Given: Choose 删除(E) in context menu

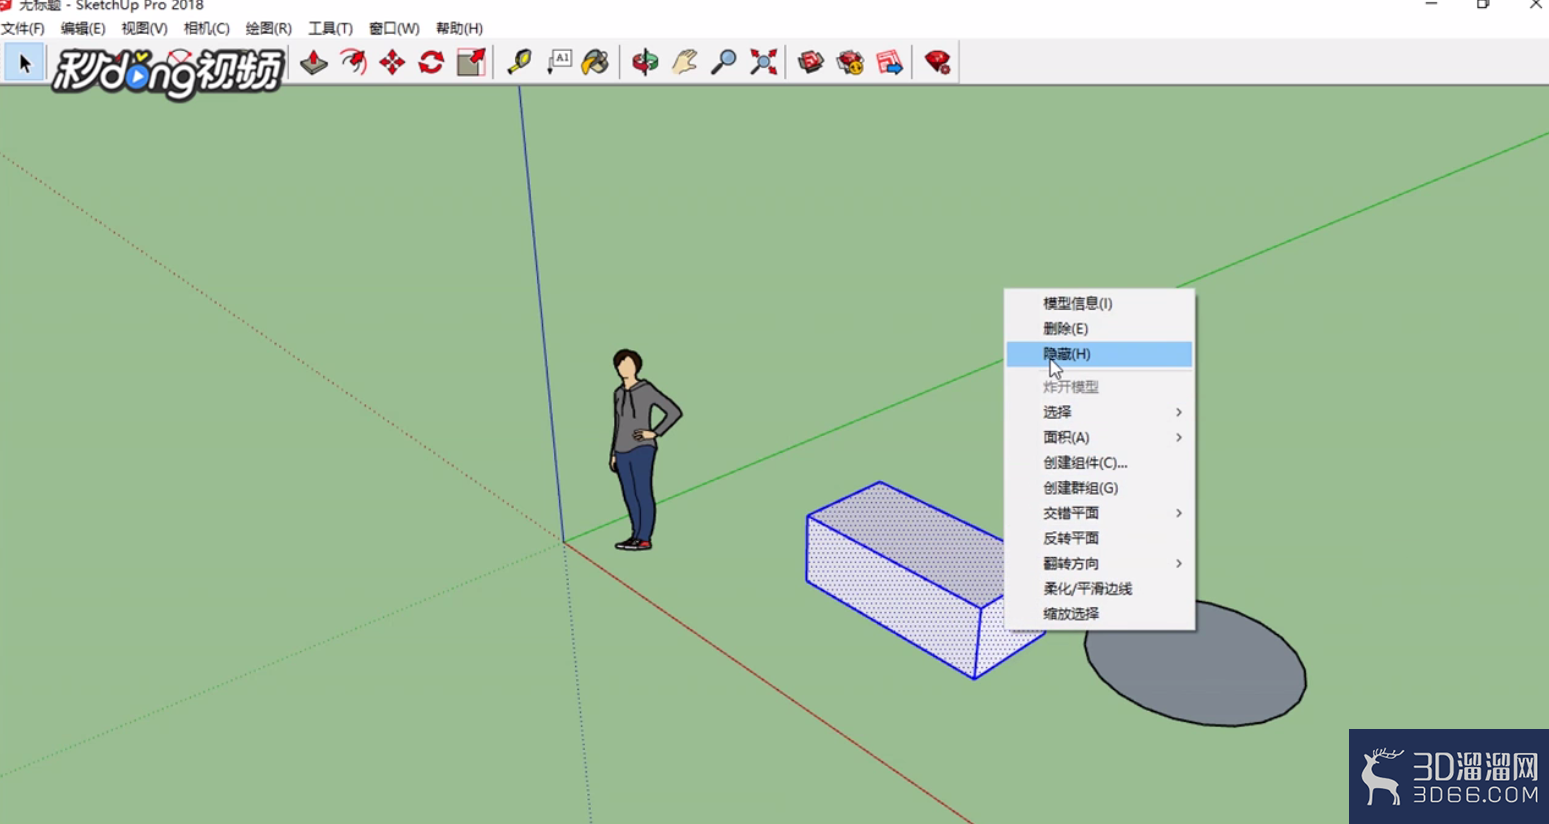Looking at the screenshot, I should 1099,328.
